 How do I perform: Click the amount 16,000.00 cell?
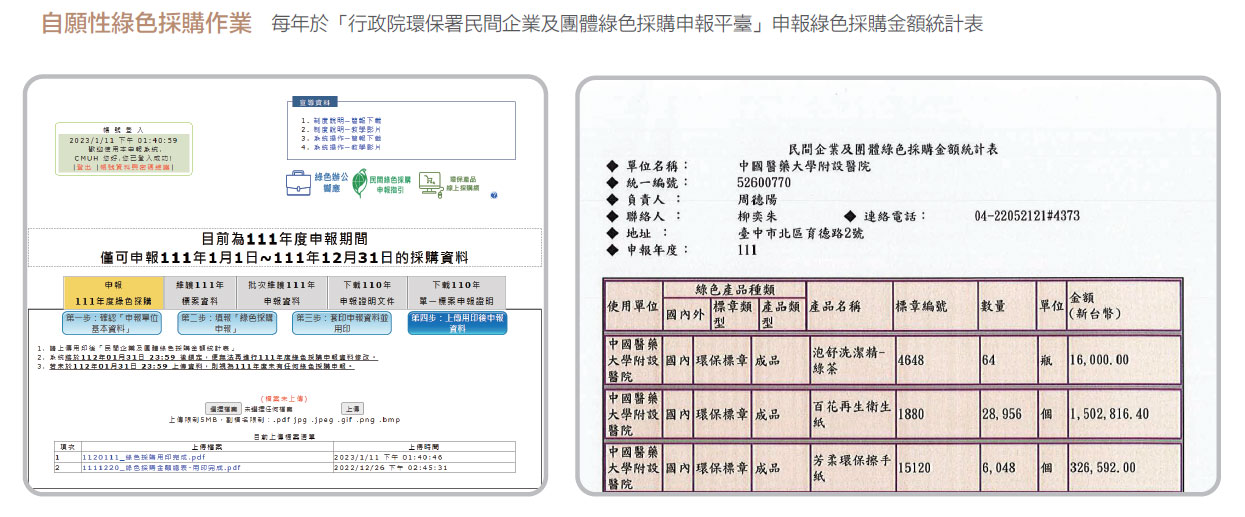click(x=1123, y=360)
